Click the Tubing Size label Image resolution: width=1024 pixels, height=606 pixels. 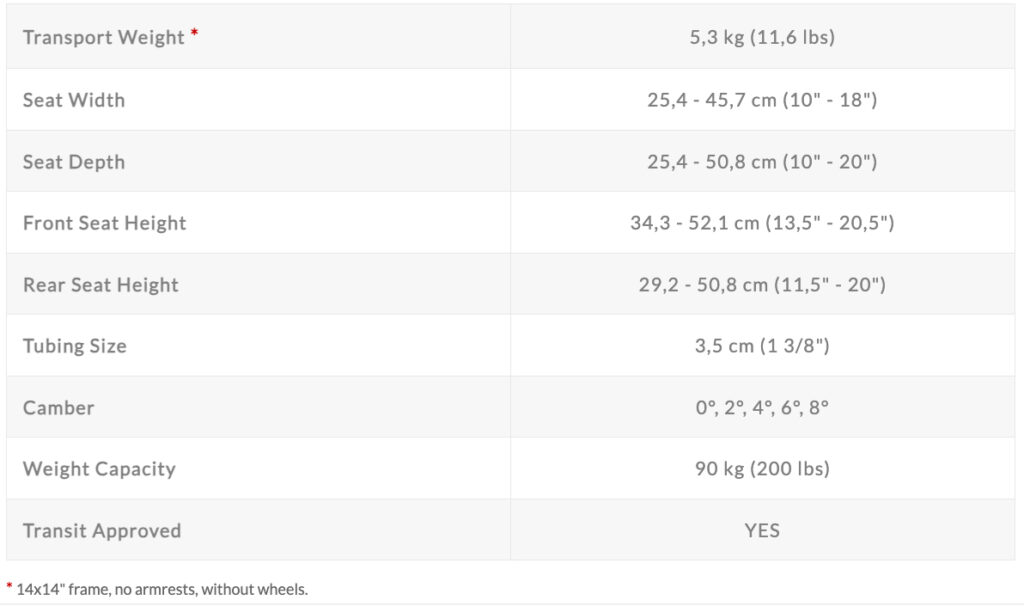click(x=75, y=346)
